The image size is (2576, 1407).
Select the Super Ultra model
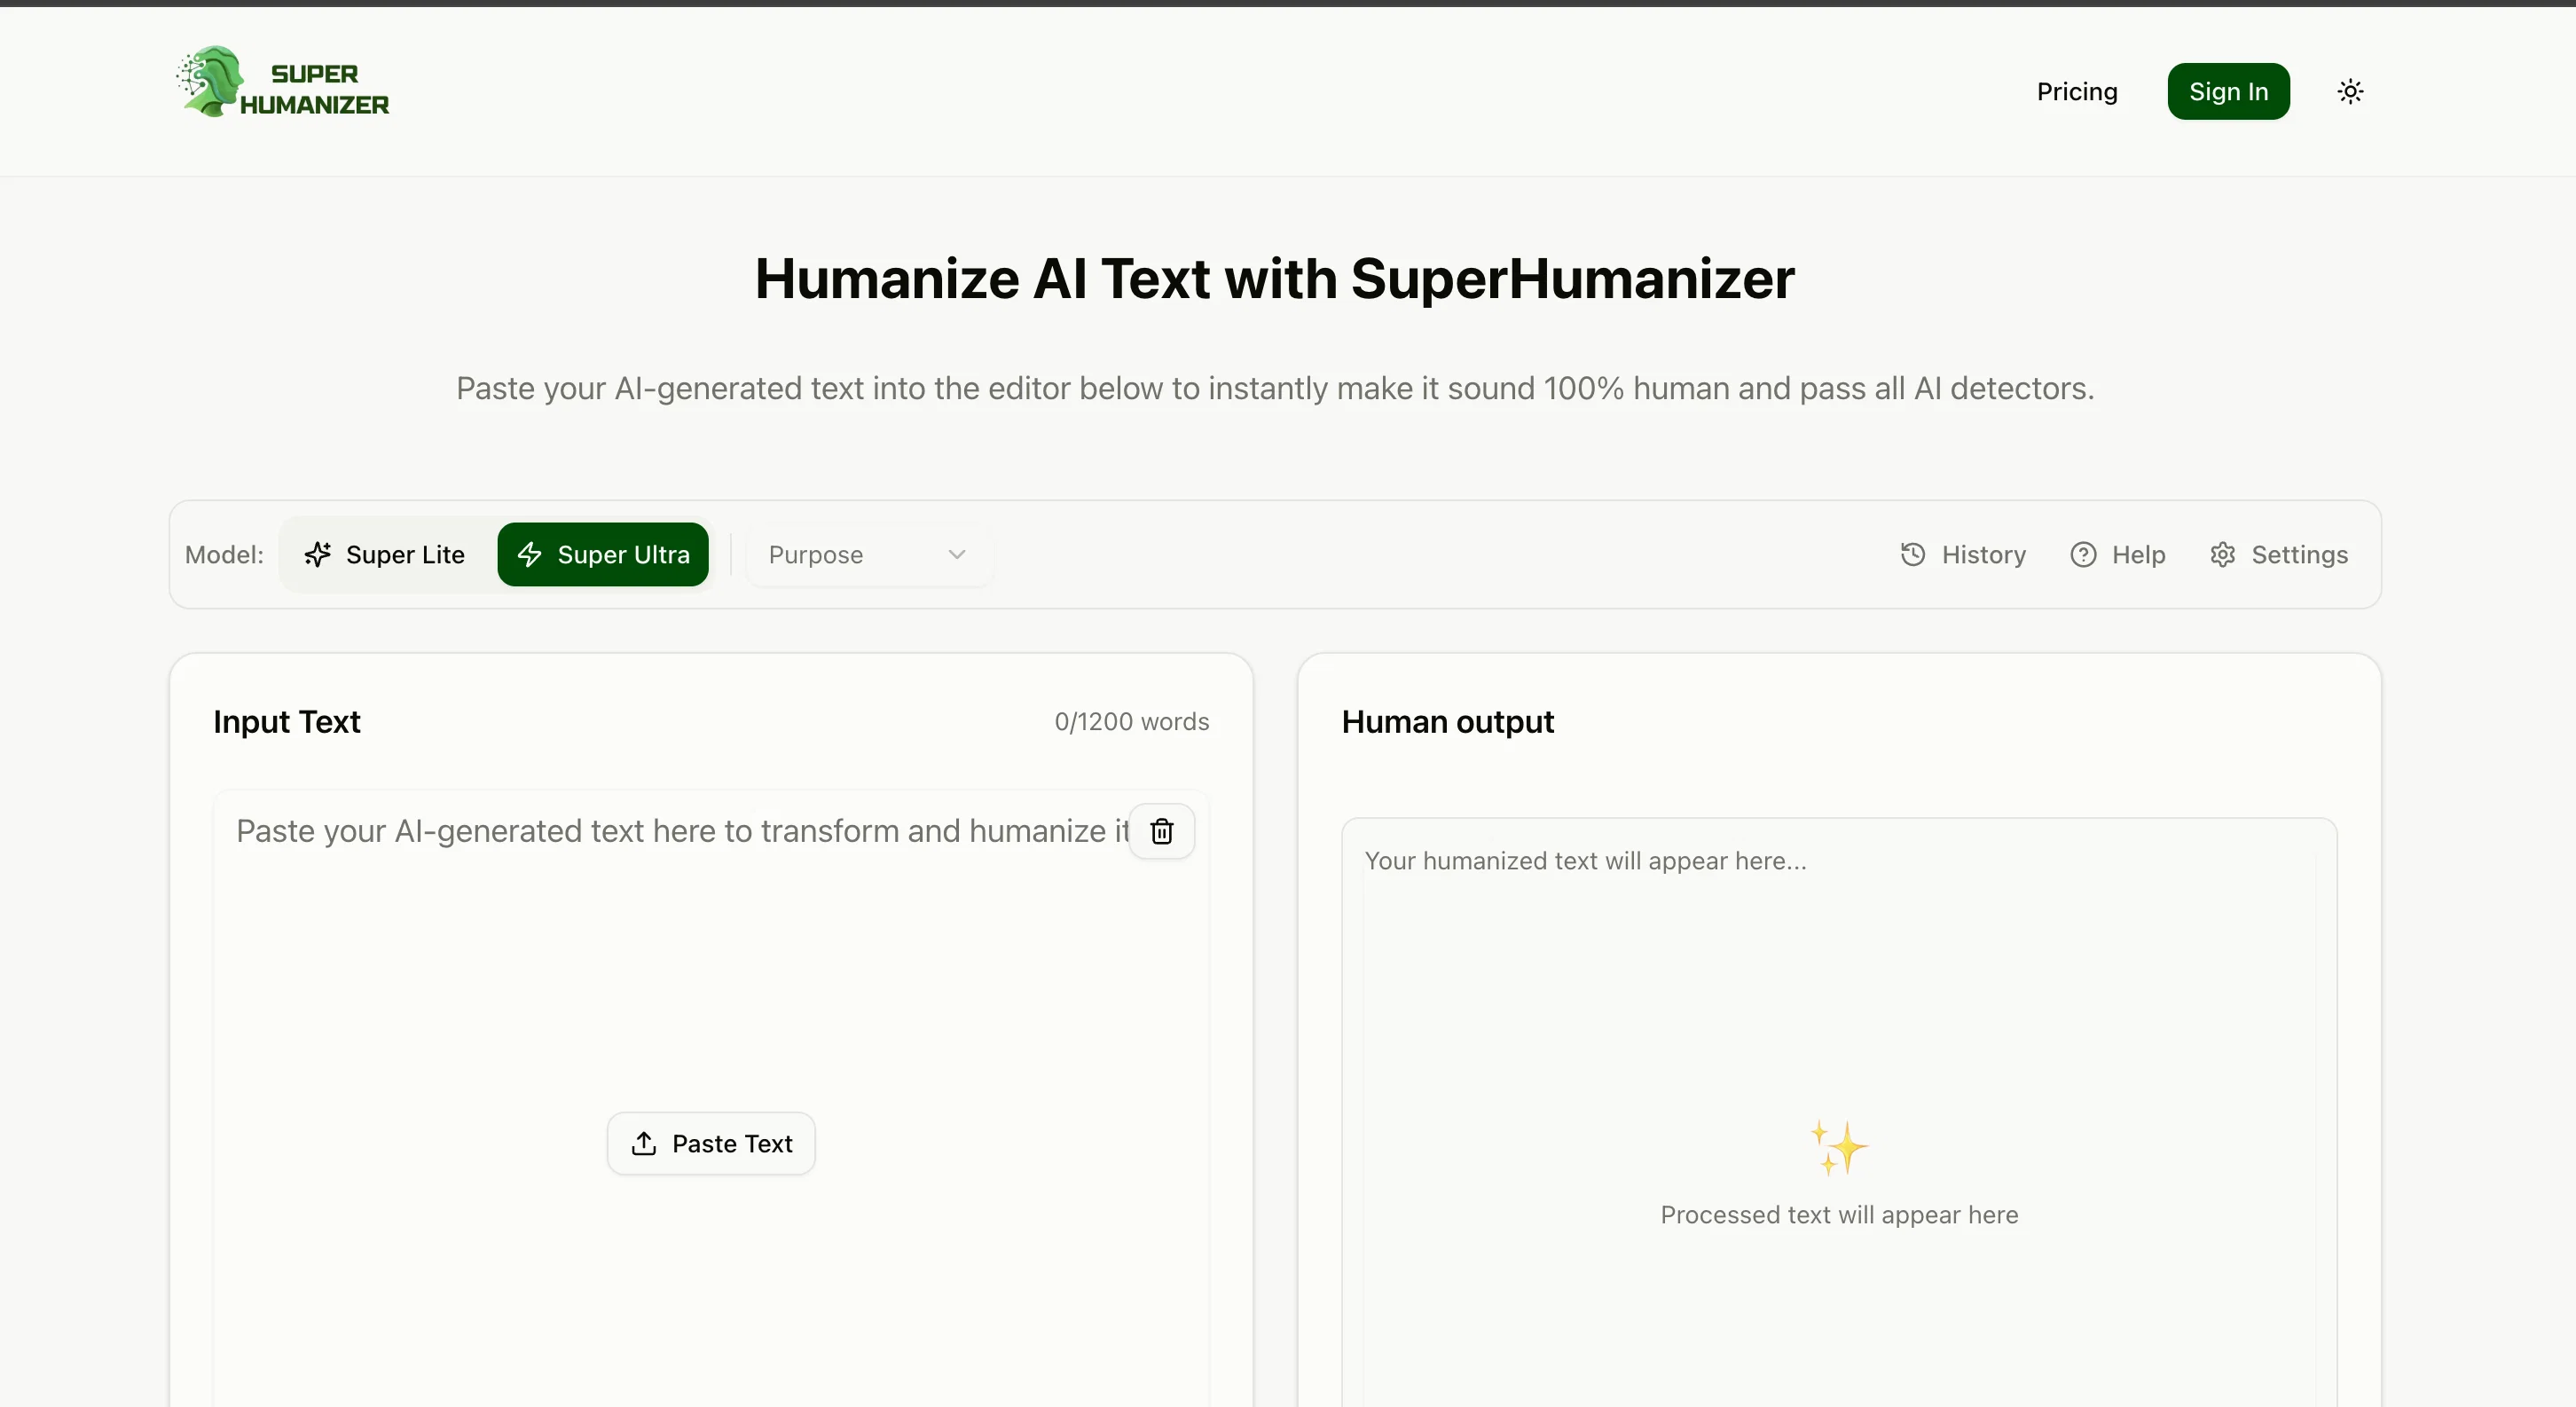click(603, 555)
